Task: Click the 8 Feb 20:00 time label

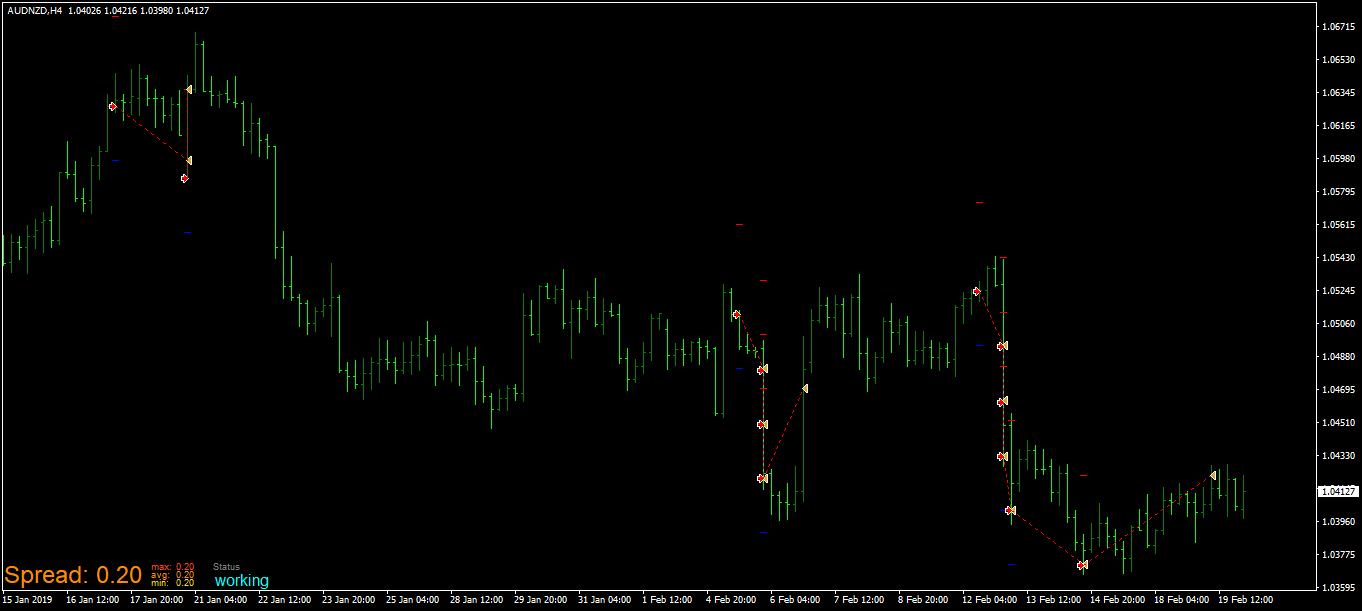Action: [x=924, y=600]
